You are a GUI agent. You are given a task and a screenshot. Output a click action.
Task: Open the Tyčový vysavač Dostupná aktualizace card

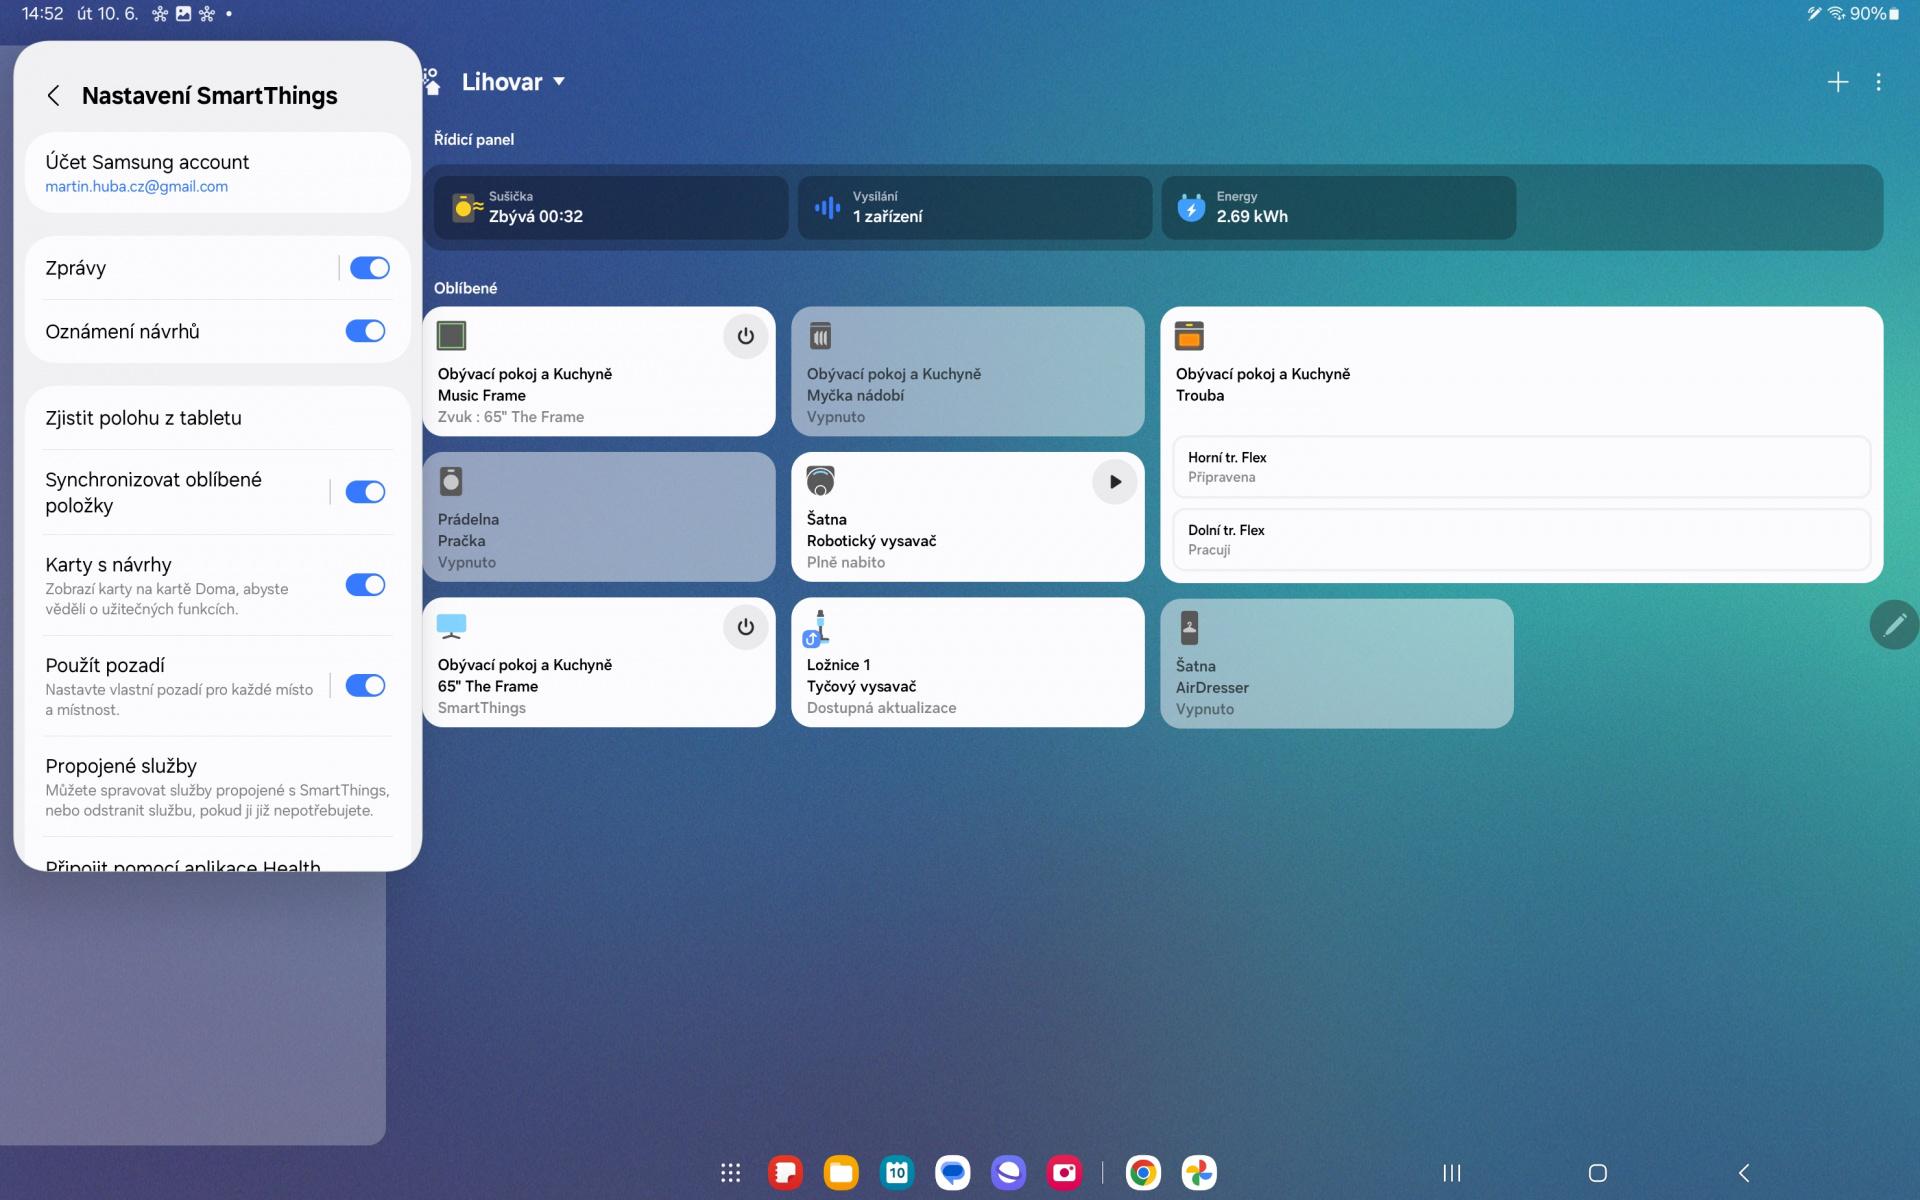(x=967, y=663)
